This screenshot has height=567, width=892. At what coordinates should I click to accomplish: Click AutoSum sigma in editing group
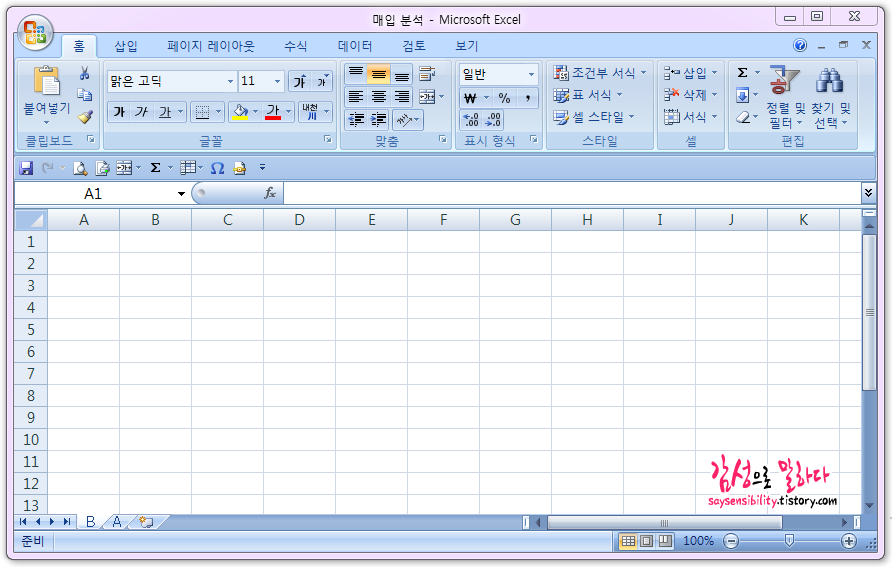click(742, 73)
